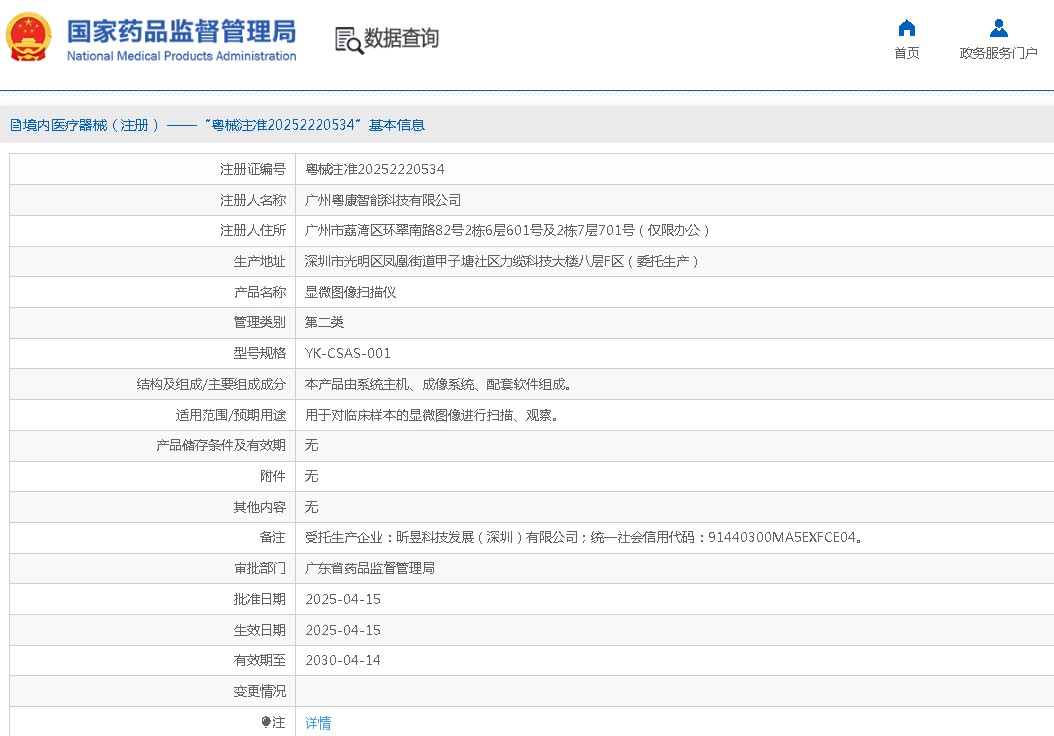This screenshot has width=1054, height=736.
Task: Click the breadcrumb icon before 境内医疗器械
Action: tap(14, 125)
